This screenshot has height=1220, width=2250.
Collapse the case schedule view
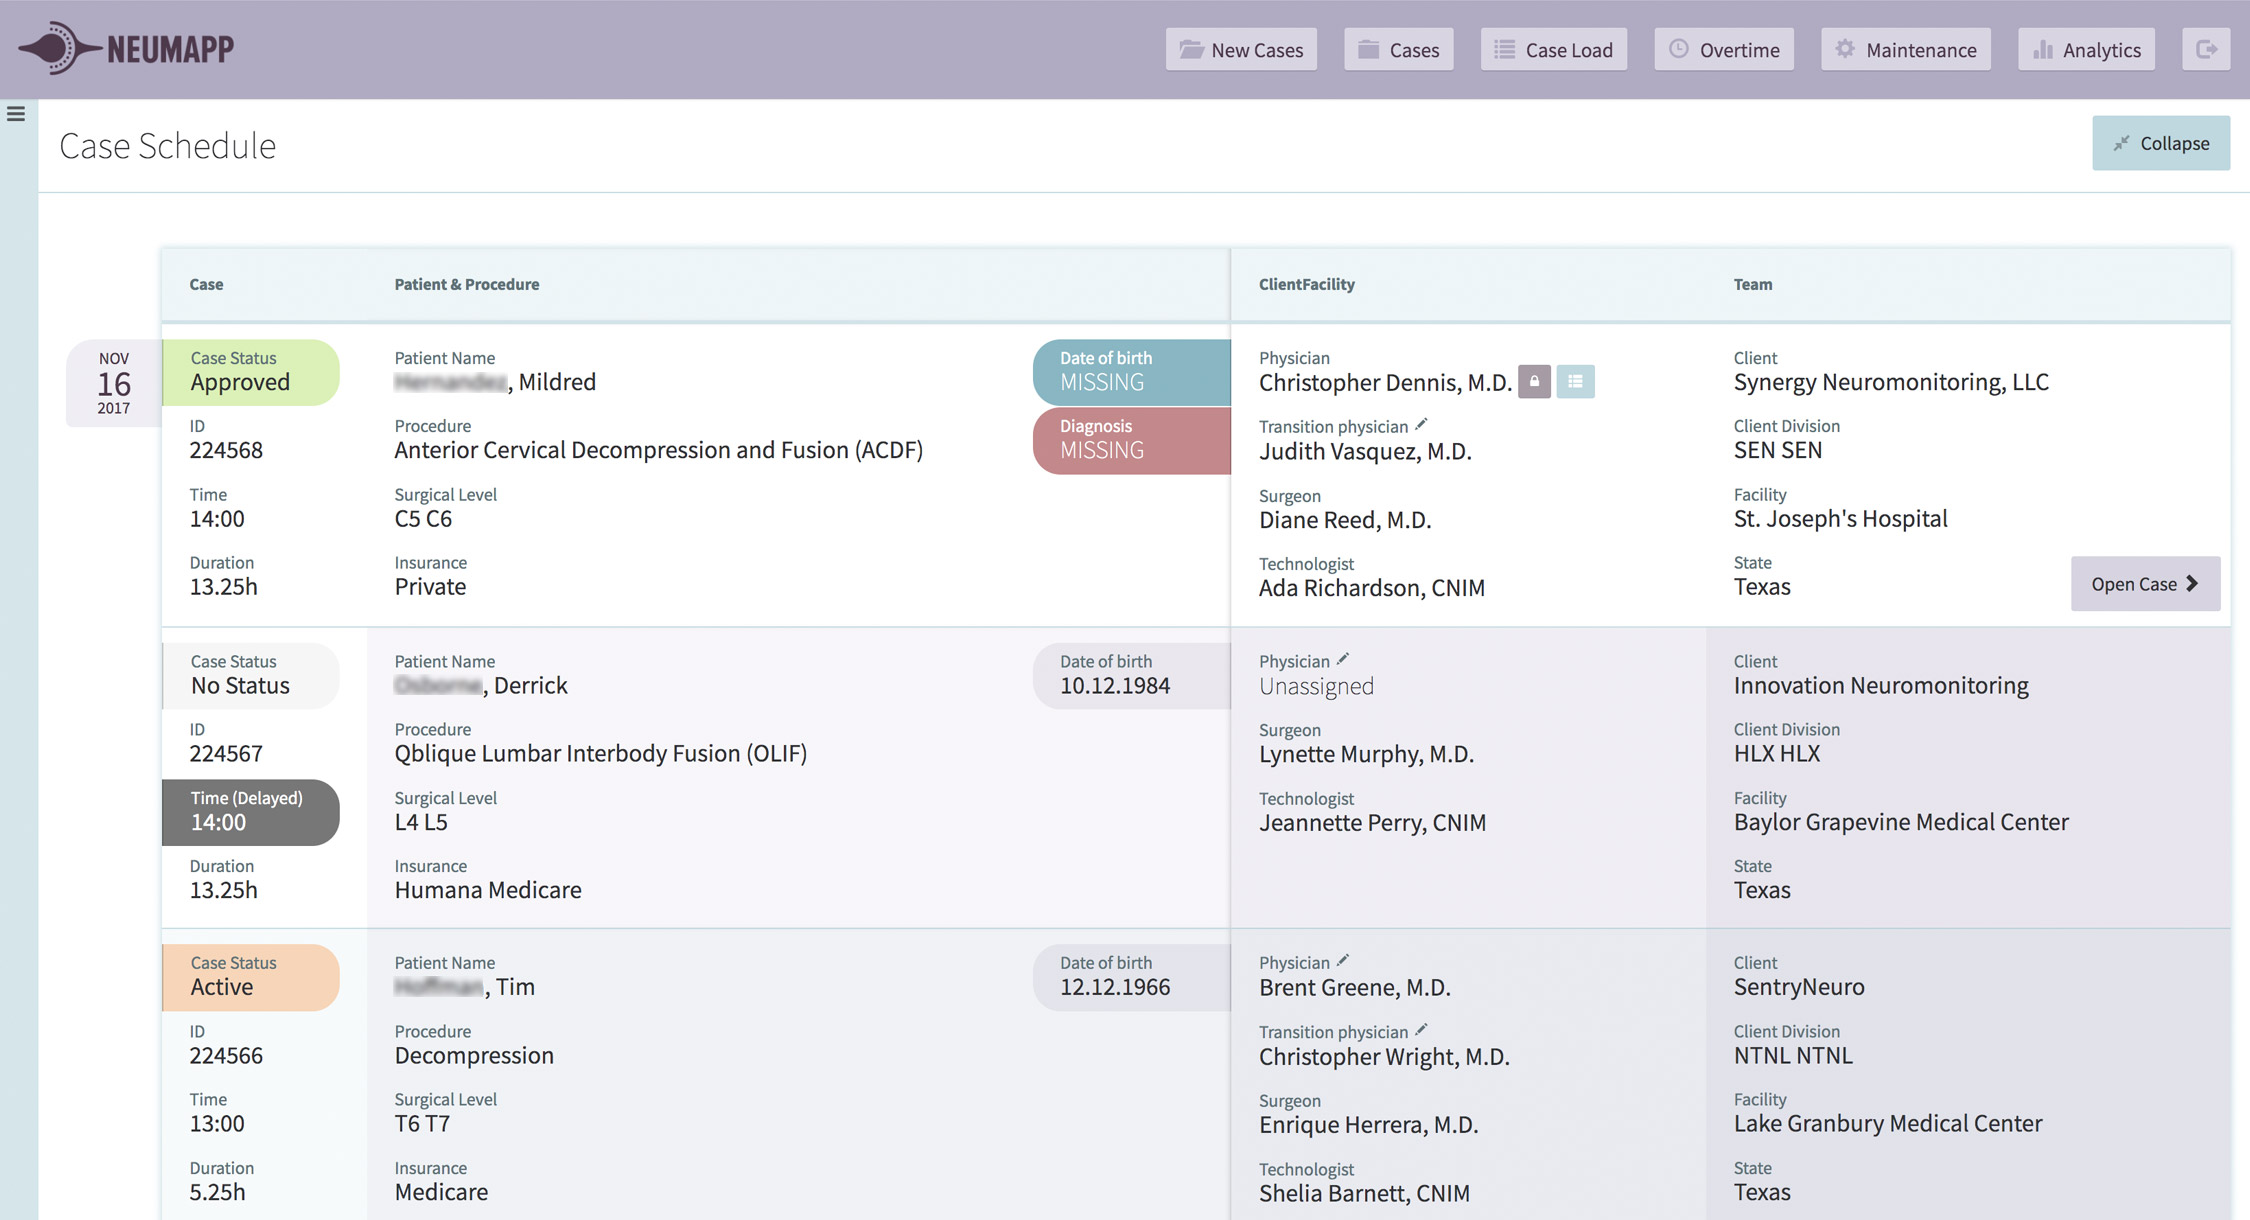(x=2161, y=143)
